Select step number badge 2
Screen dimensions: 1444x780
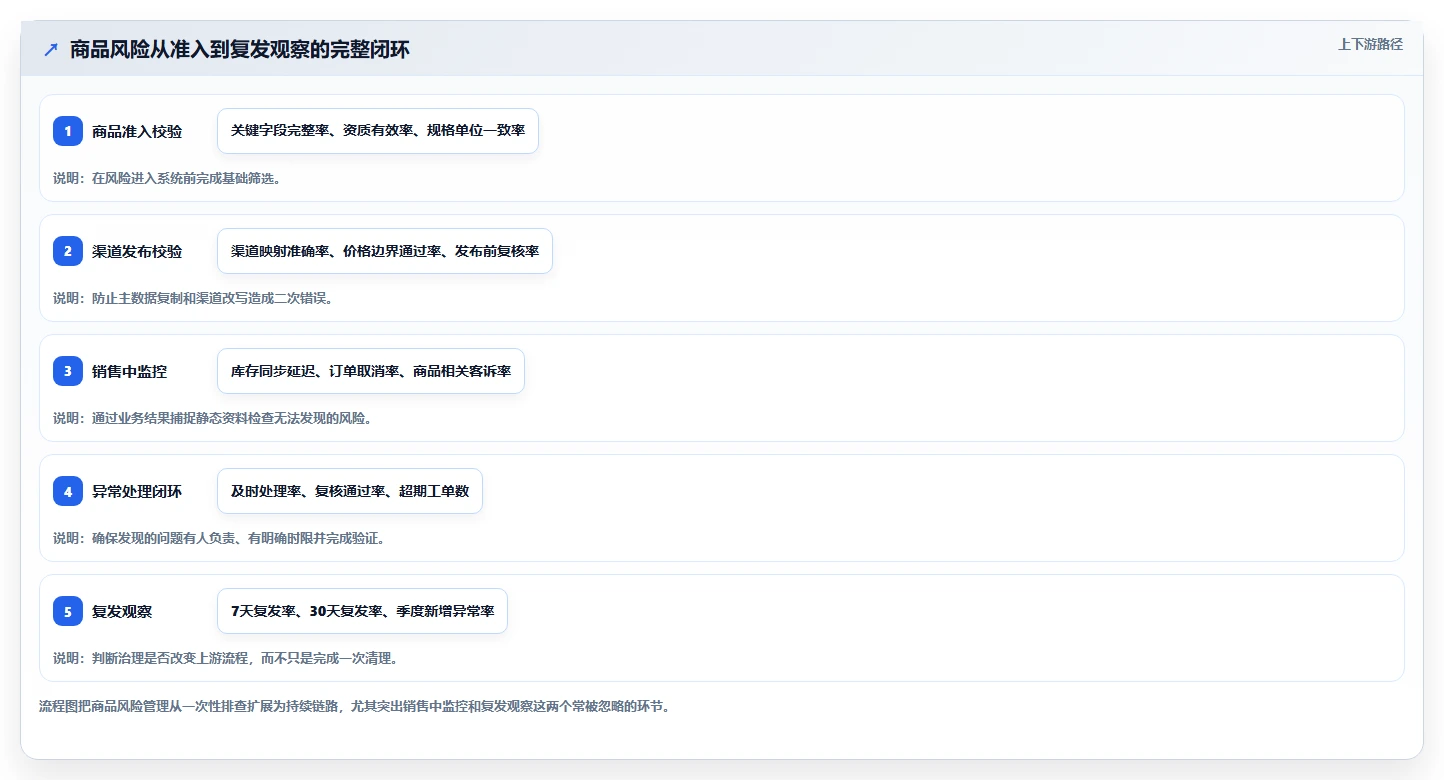click(68, 251)
